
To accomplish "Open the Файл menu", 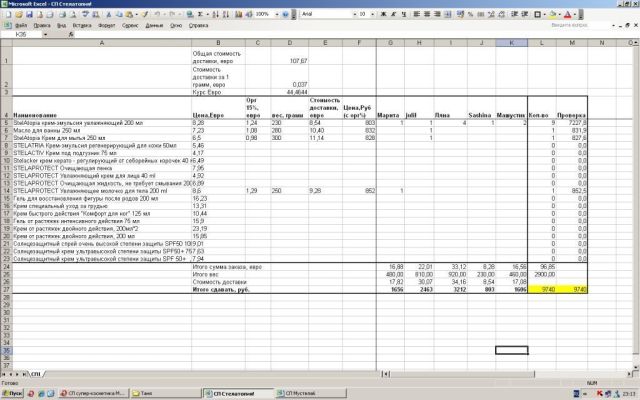I will point(20,25).
